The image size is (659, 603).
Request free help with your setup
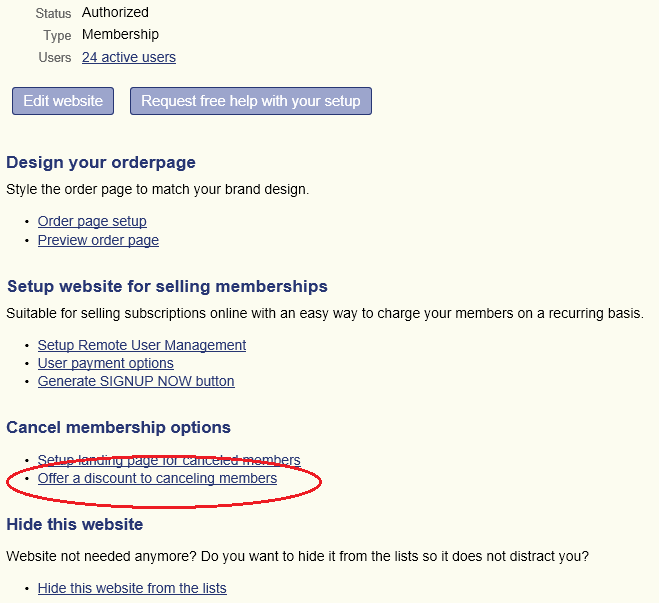251,101
